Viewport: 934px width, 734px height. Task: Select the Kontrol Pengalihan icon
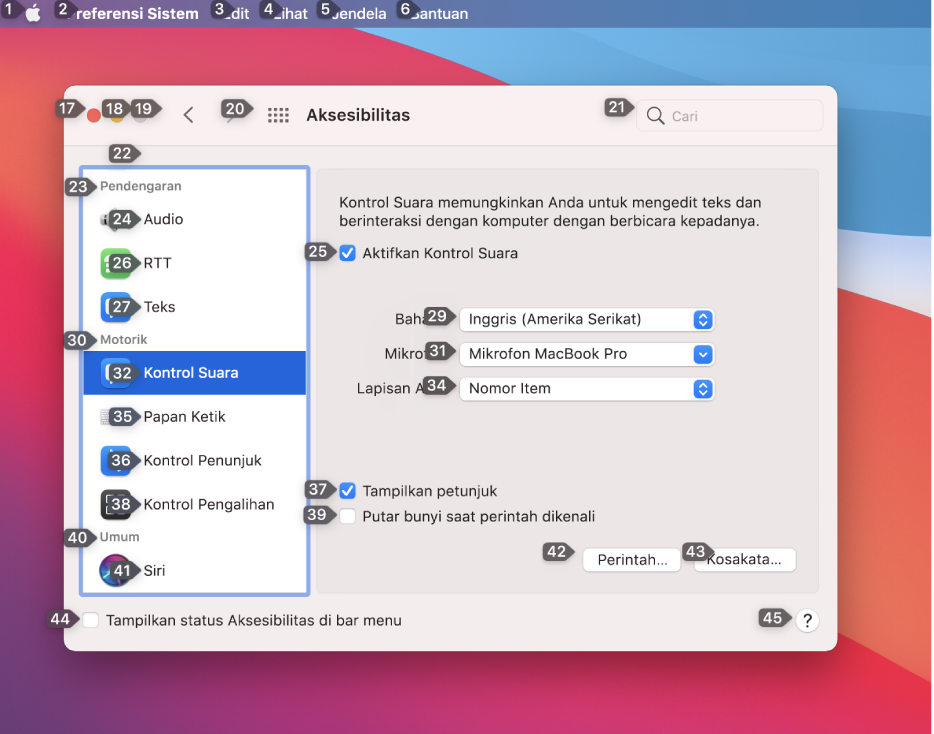click(116, 505)
